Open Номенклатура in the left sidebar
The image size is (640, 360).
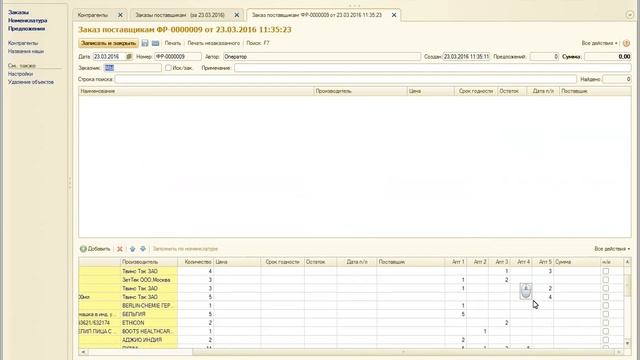click(x=28, y=20)
